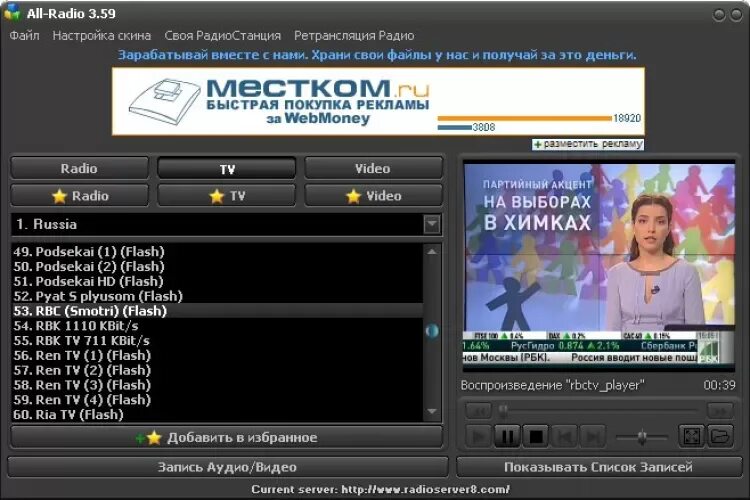Open the Настройка скина menu
Screen dimensions: 750x500
101,36
